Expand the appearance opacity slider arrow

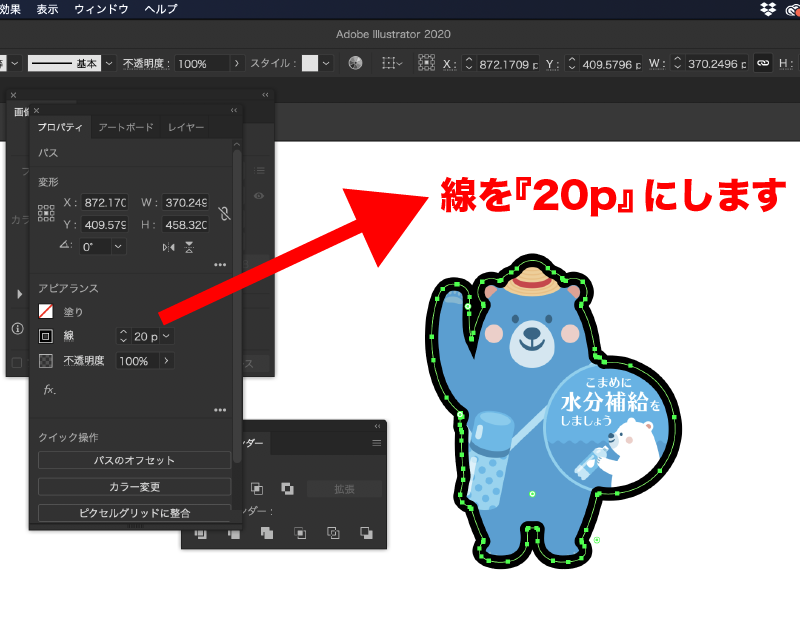coord(166,361)
